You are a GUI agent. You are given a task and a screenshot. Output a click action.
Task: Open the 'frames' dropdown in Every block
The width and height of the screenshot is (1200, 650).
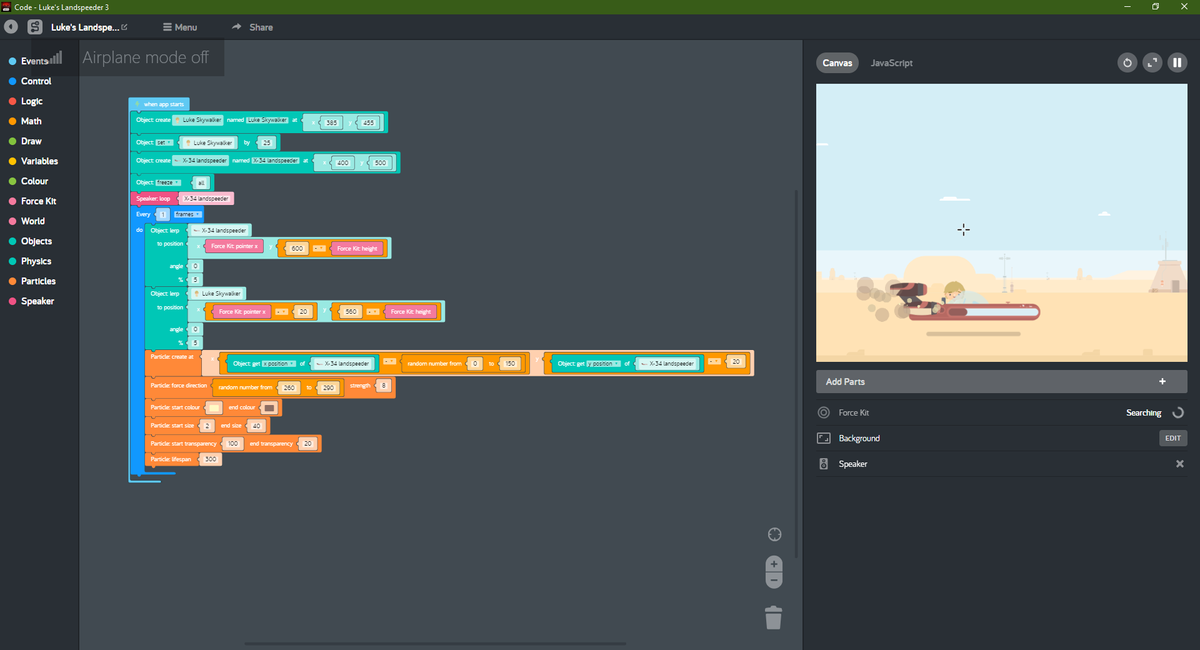(188, 214)
